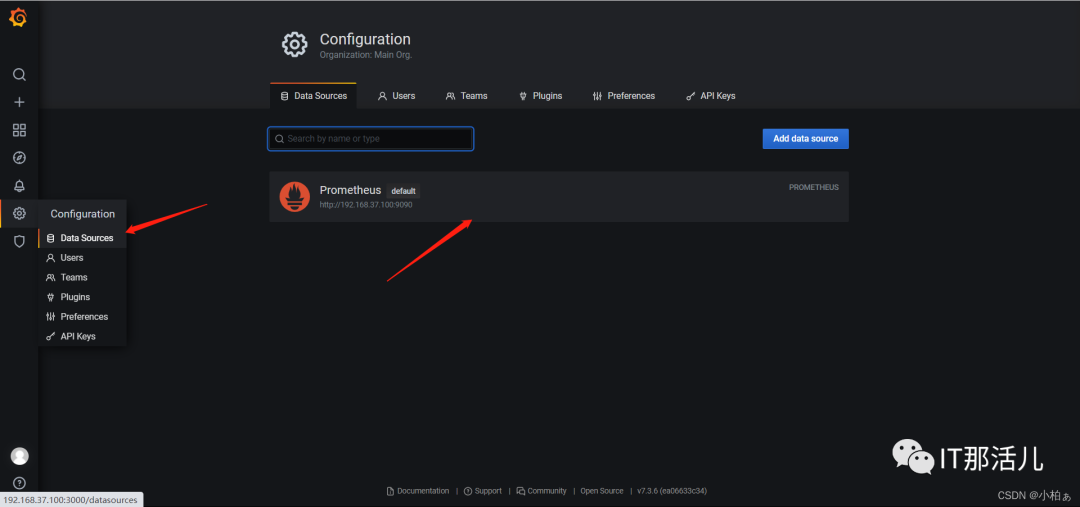Click the Configuration flyout header
The image size is (1080, 507).
(x=83, y=214)
